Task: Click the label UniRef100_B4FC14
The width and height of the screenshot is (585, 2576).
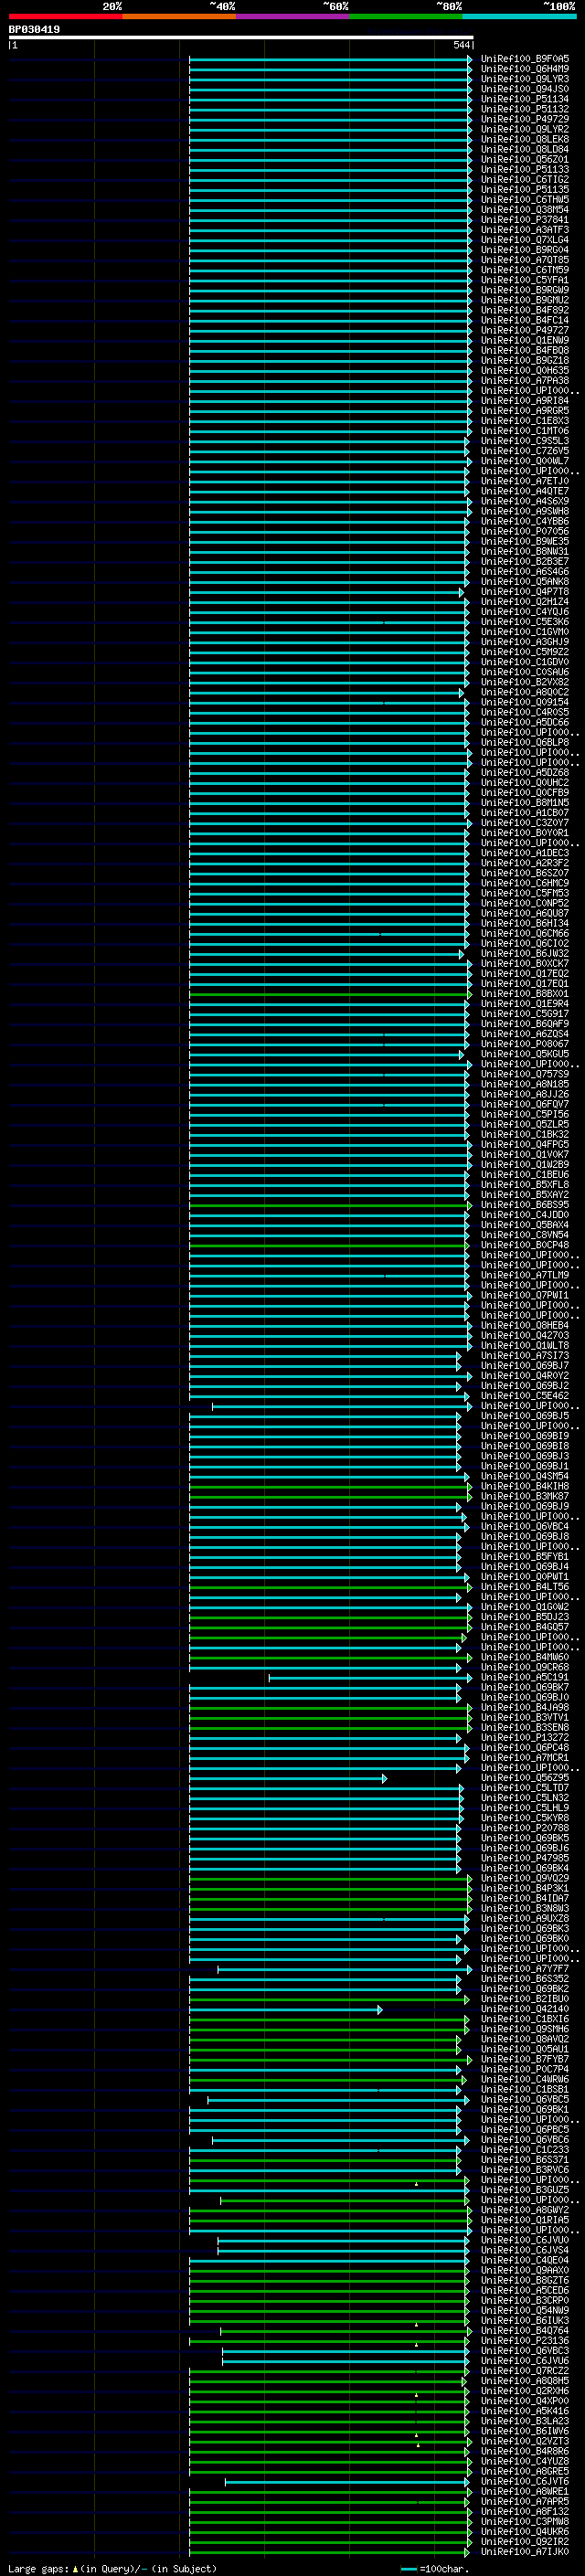Action: [x=525, y=320]
